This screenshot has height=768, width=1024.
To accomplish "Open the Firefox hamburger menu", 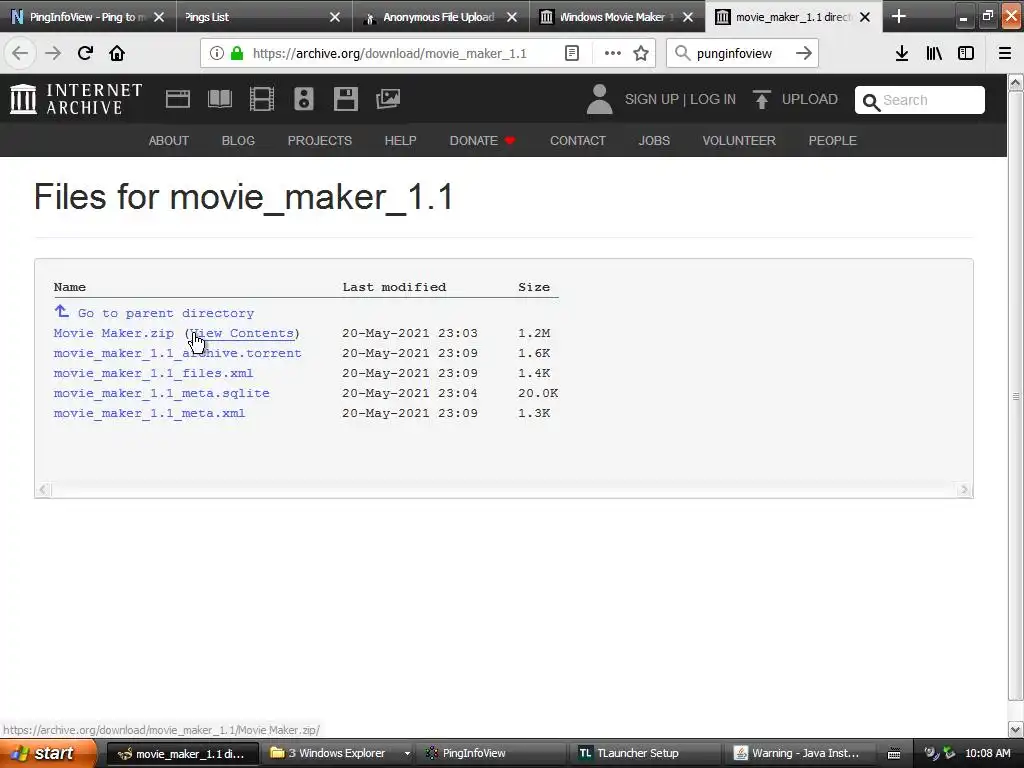I will 1005,53.
